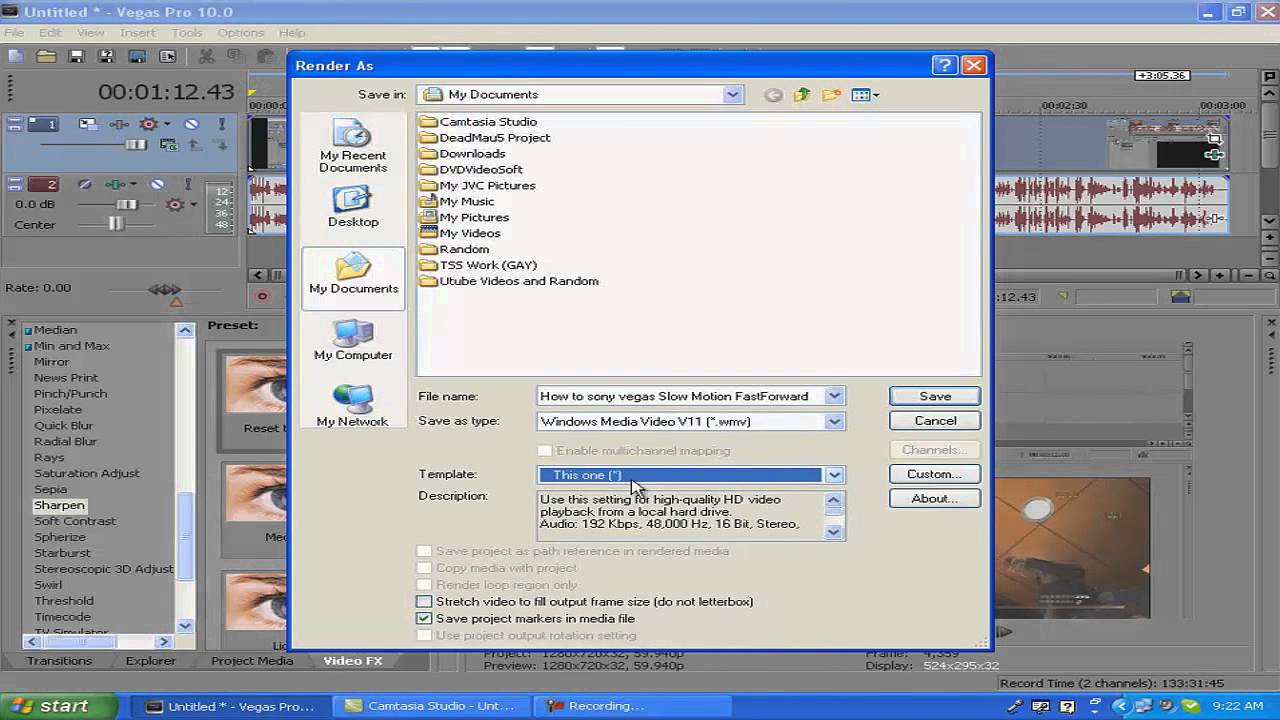1280x720 pixels.
Task: Go to Desktop shortcut in places bar
Action: (353, 208)
